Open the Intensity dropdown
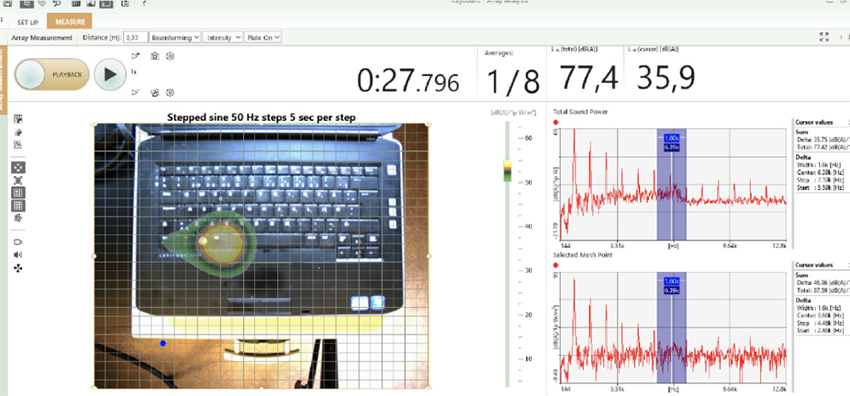The width and height of the screenshot is (850, 396). [x=223, y=37]
